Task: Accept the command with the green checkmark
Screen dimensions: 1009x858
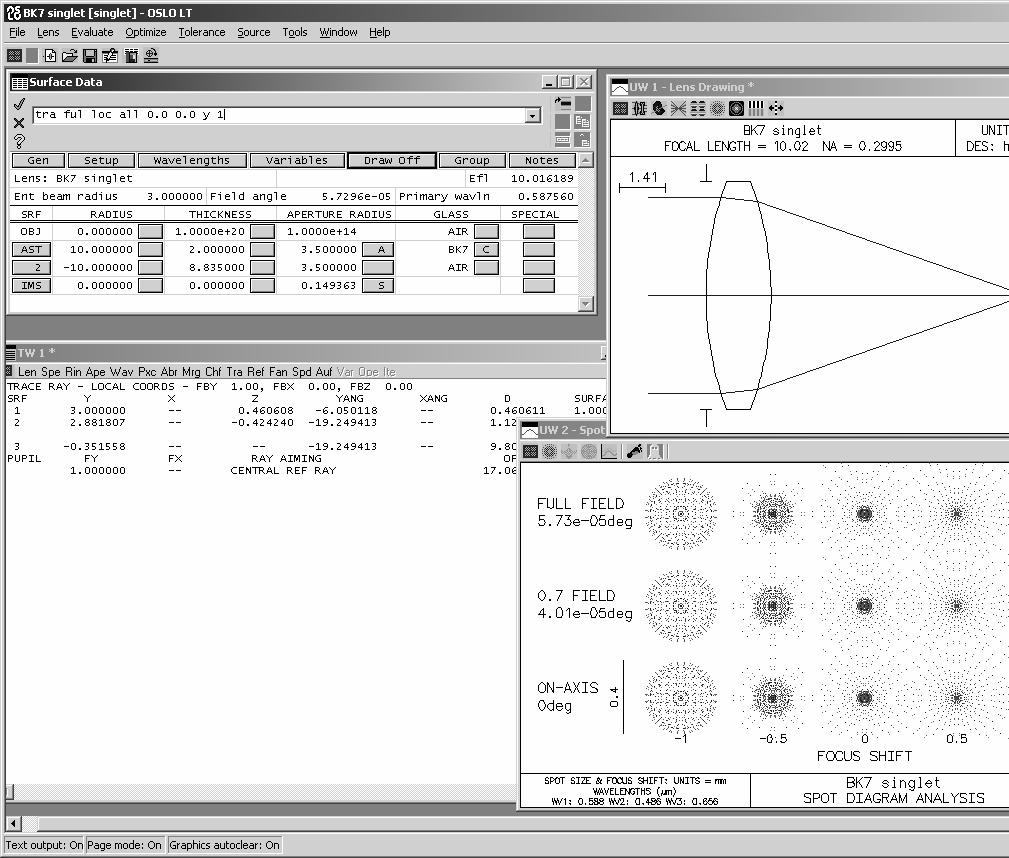Action: point(19,104)
